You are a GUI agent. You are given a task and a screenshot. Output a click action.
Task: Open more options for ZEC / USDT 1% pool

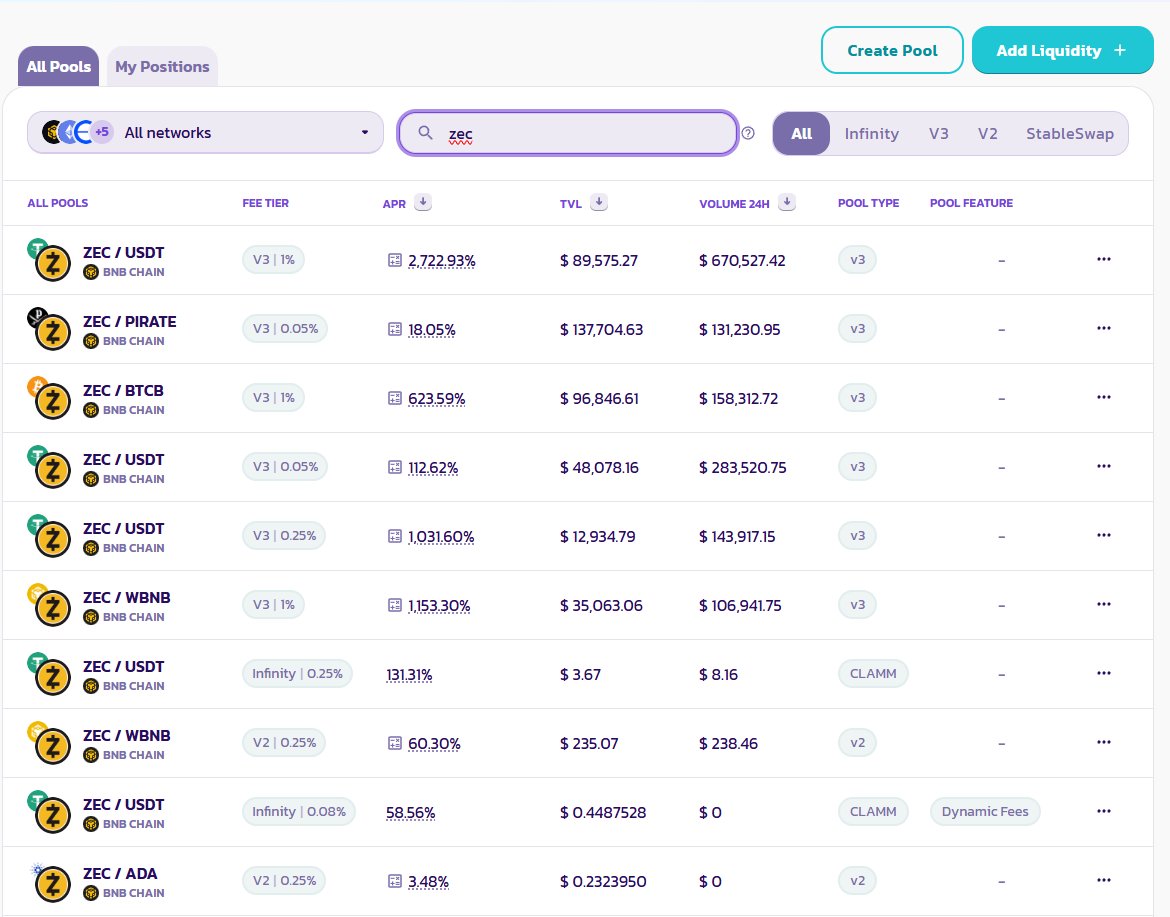click(1104, 259)
